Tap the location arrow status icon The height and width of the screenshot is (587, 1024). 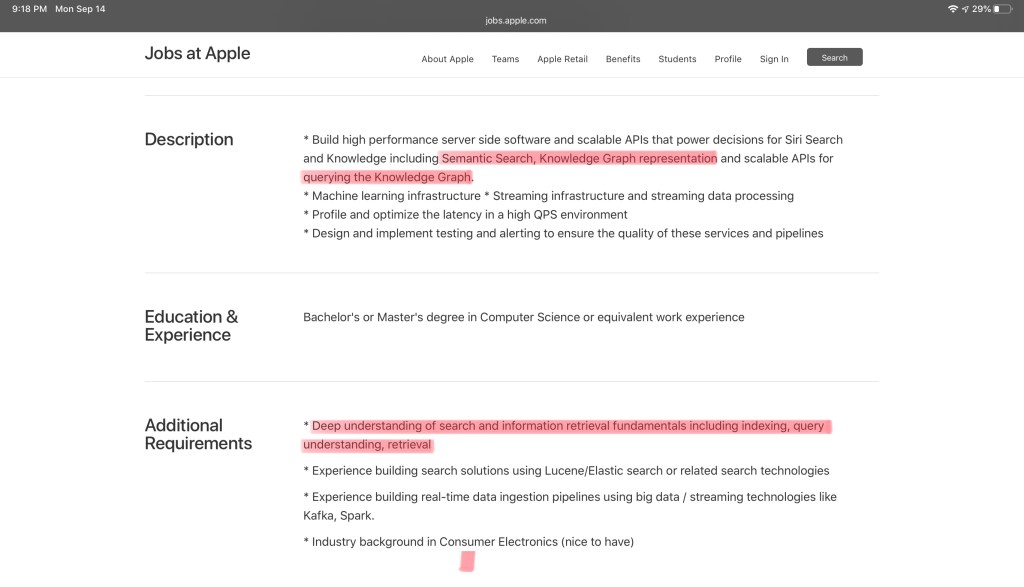pos(965,9)
